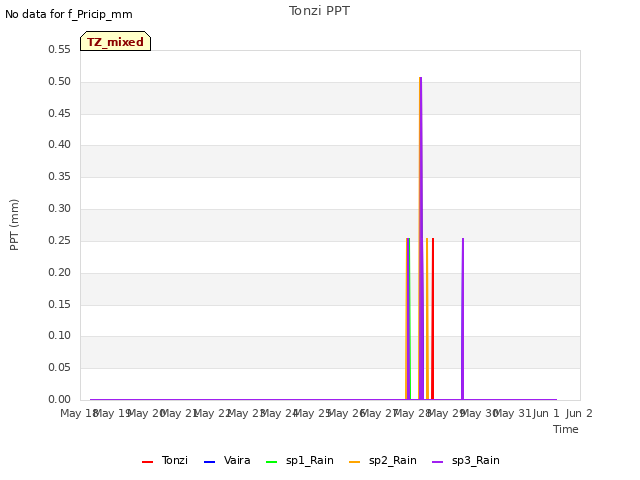640x480 pixels.
Task: Click the 0.55 y-axis tick label
Action: 60,49
